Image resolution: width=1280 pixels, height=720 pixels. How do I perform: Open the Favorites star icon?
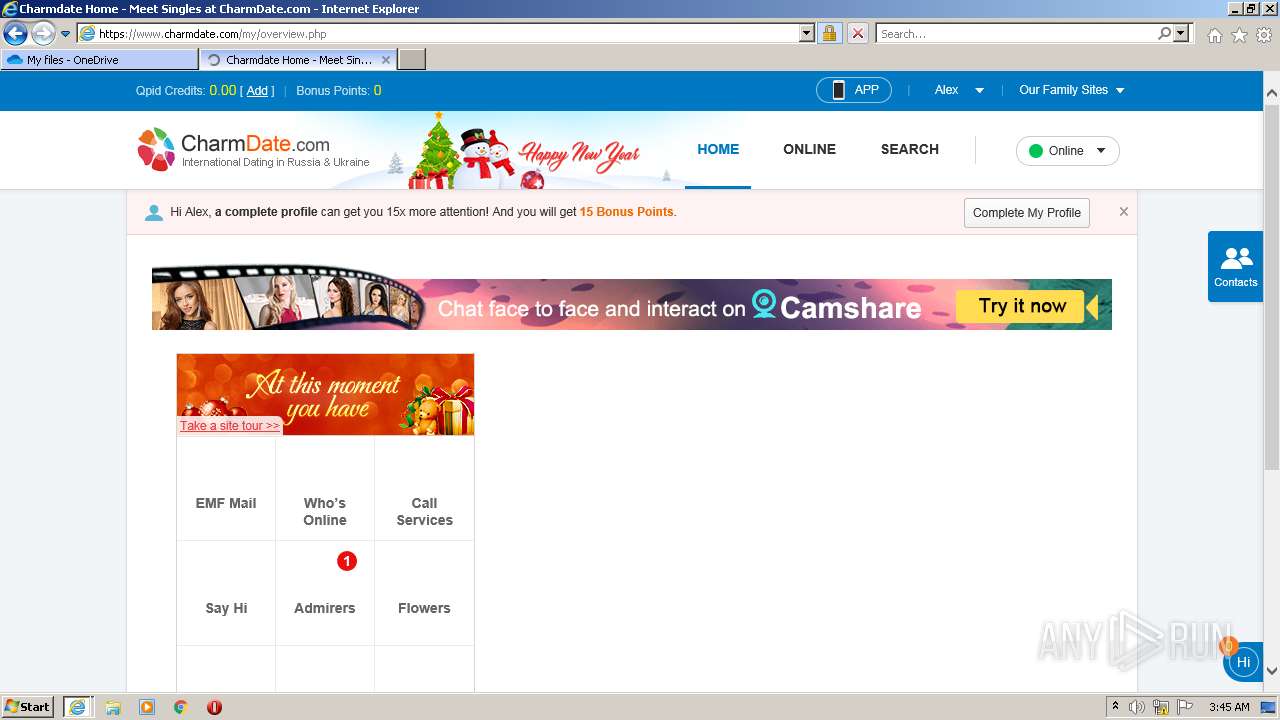point(1239,35)
